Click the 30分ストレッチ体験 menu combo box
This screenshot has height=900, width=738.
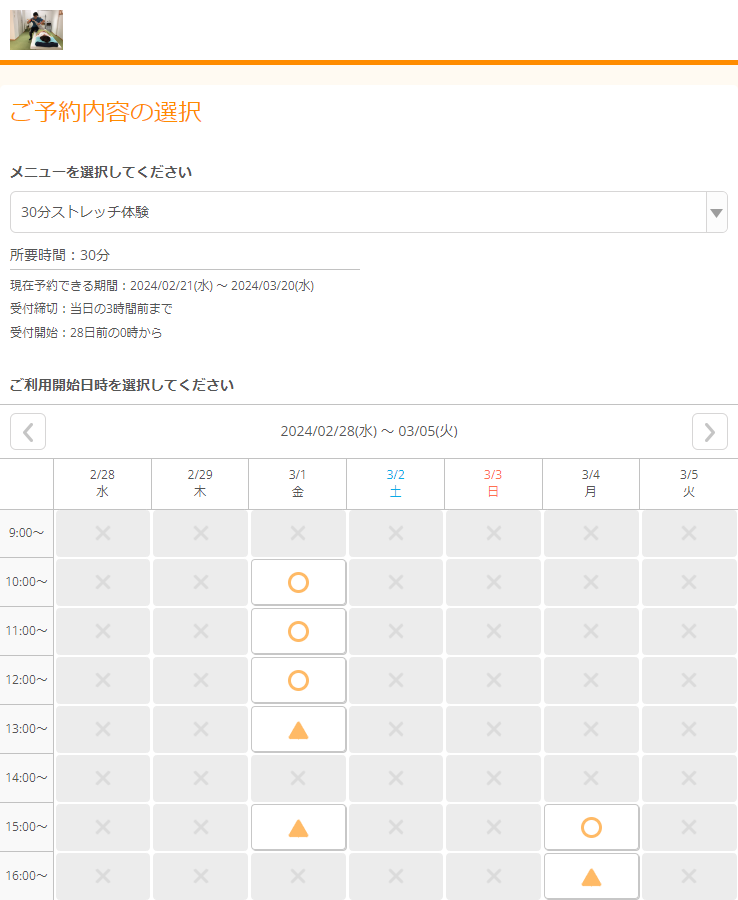click(357, 212)
